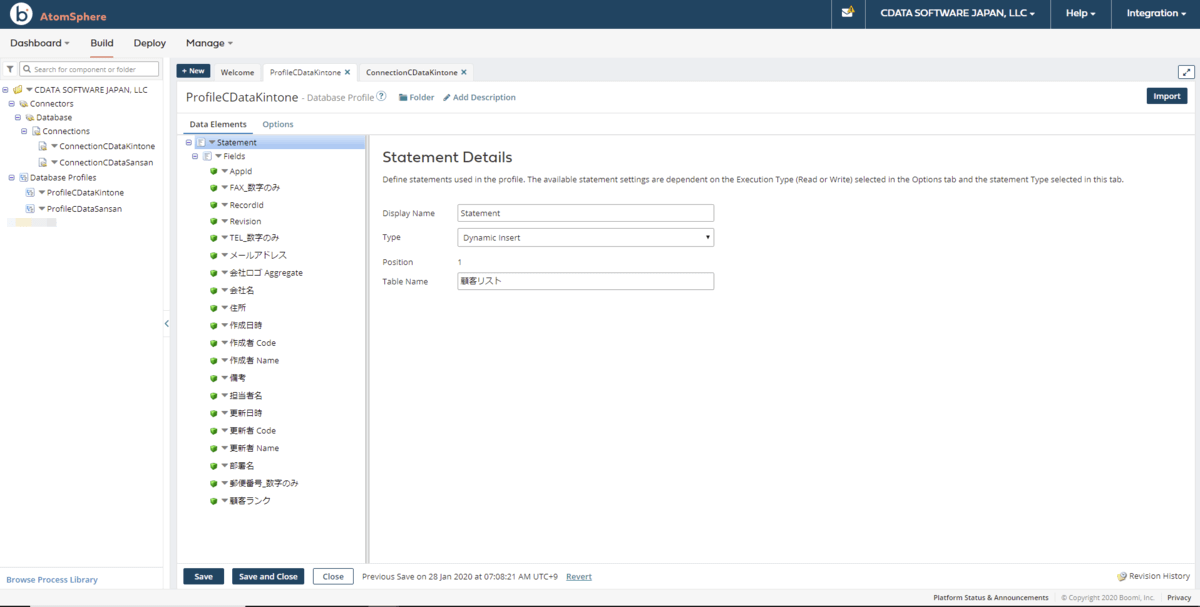Click the Revert link
Viewport: 1200px width, 607px height.
click(579, 577)
